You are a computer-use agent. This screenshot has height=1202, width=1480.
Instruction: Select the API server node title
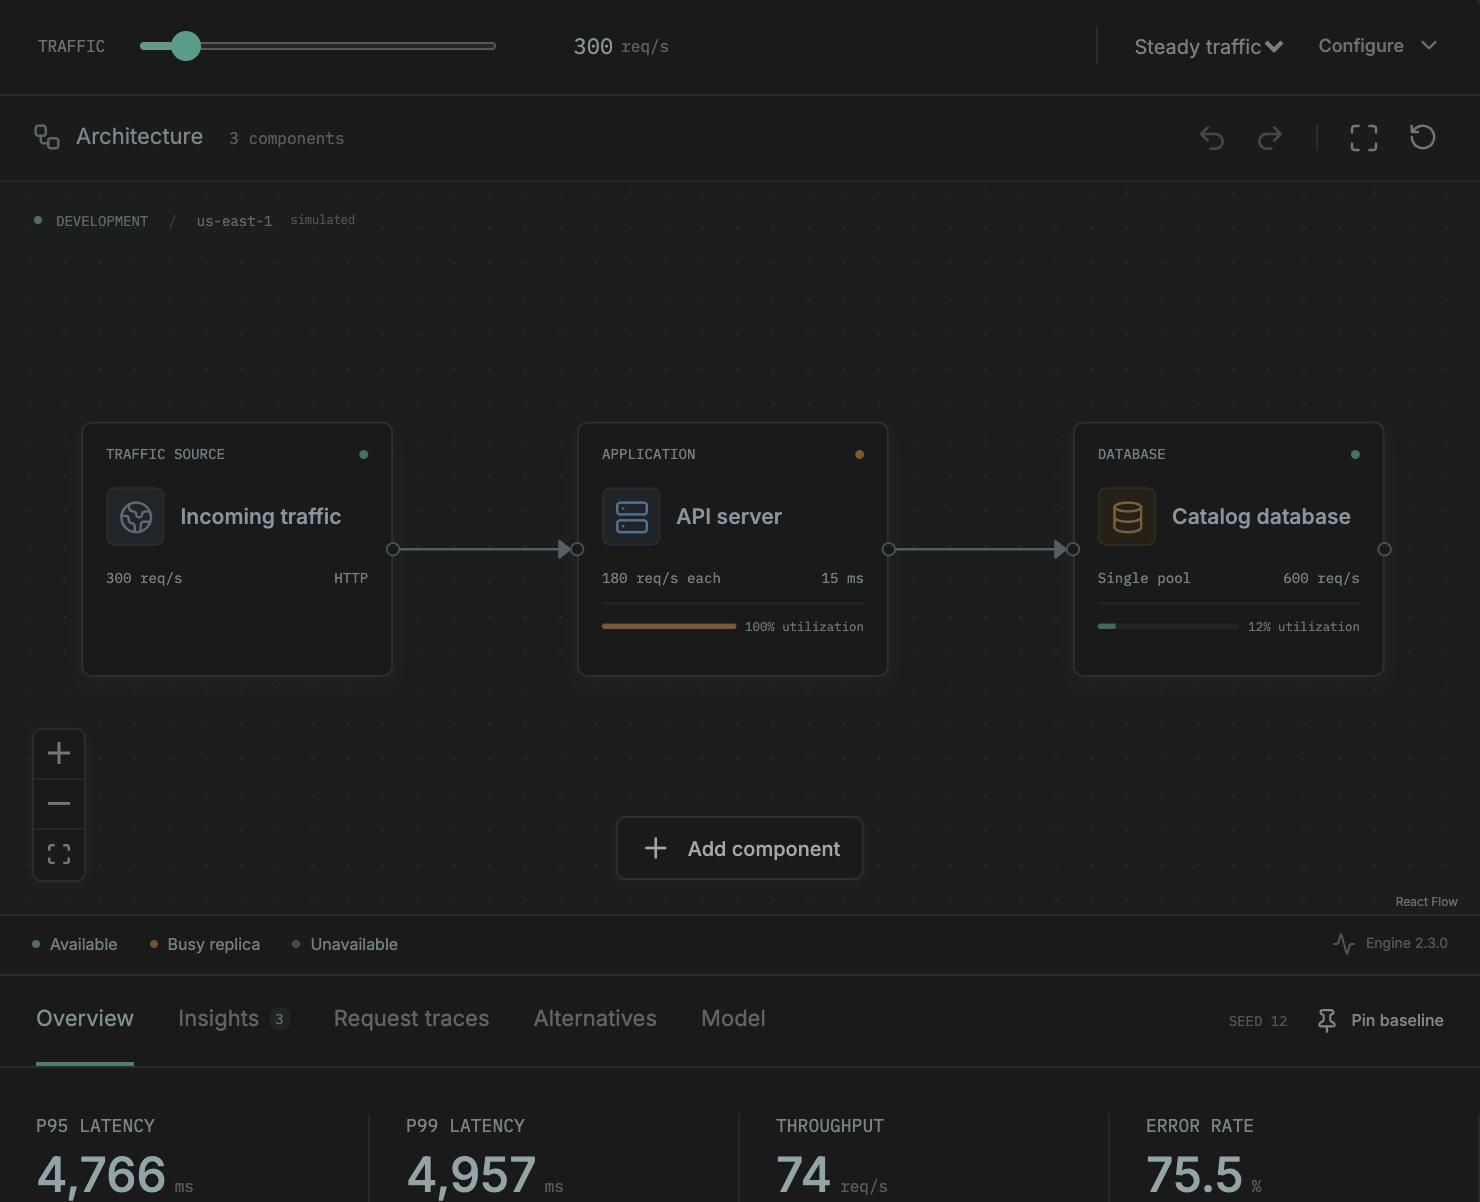click(729, 516)
